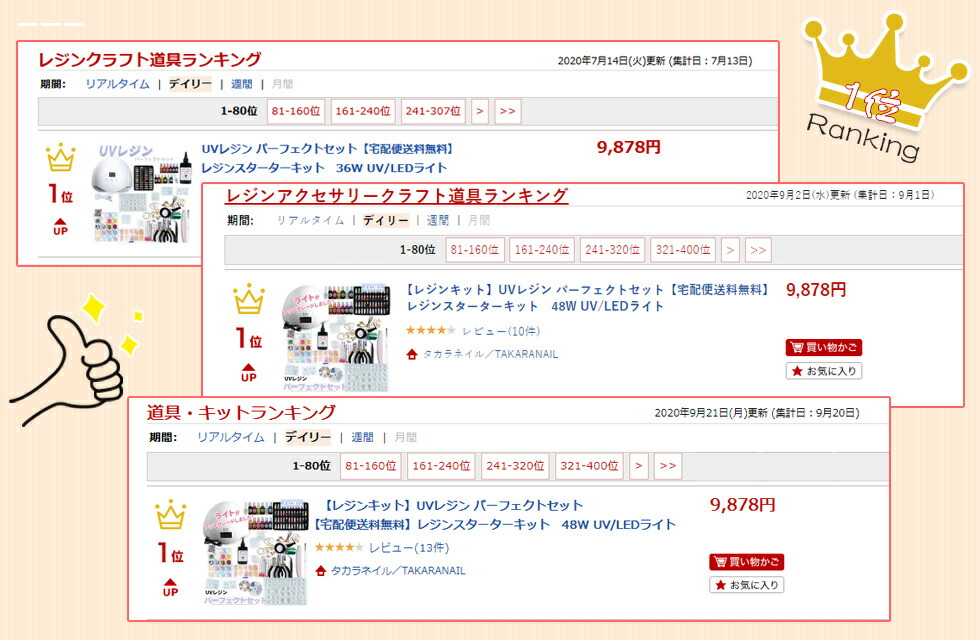Open the 241-307位 page in the top ranking

(x=433, y=111)
